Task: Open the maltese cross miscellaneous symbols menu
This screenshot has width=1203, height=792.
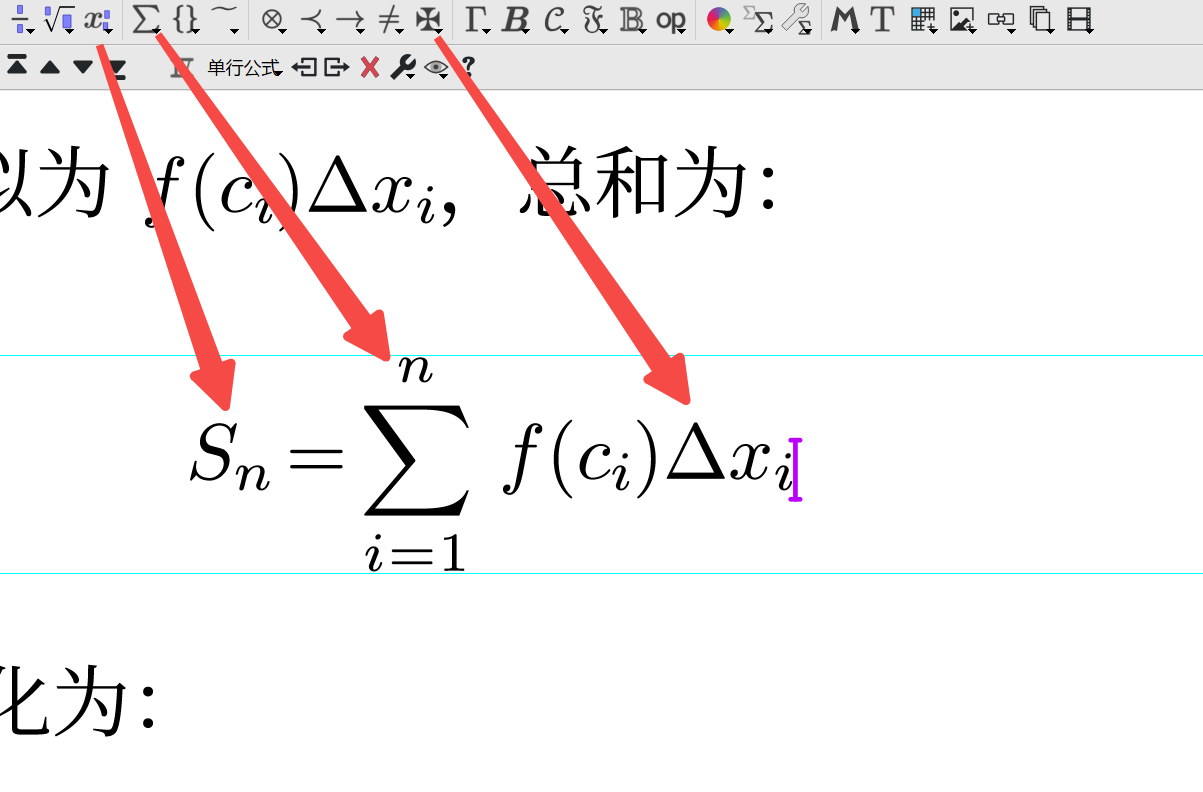Action: [427, 19]
